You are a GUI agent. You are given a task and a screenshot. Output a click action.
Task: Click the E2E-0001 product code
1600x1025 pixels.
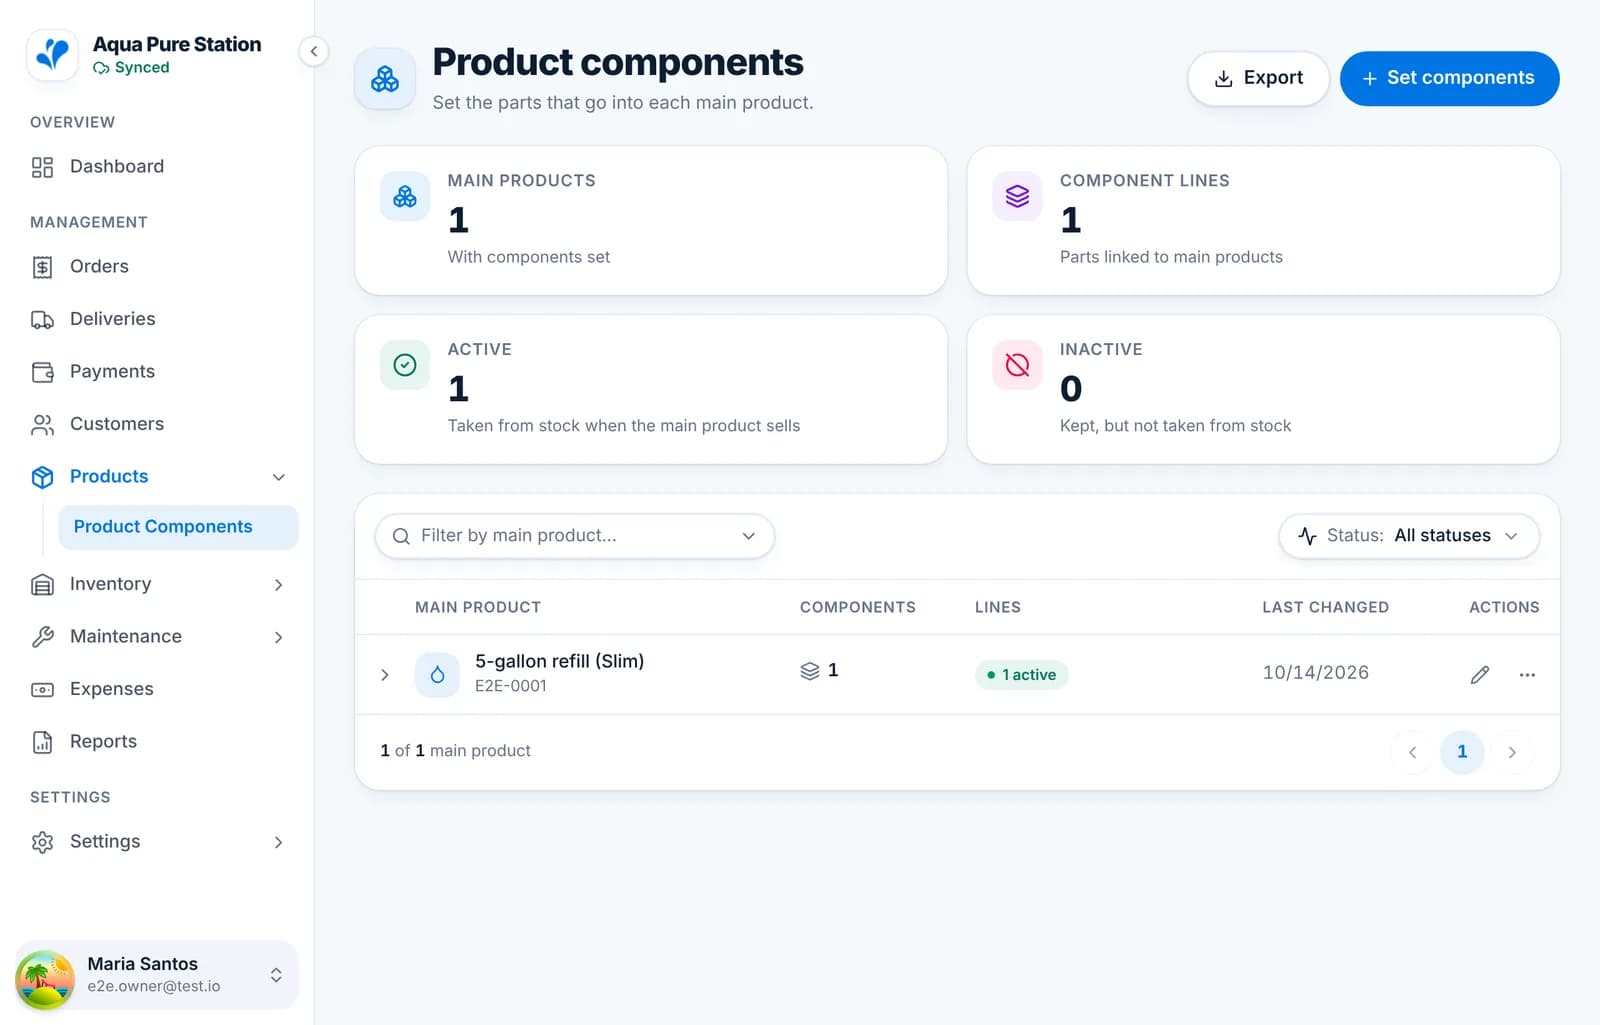[511, 686]
